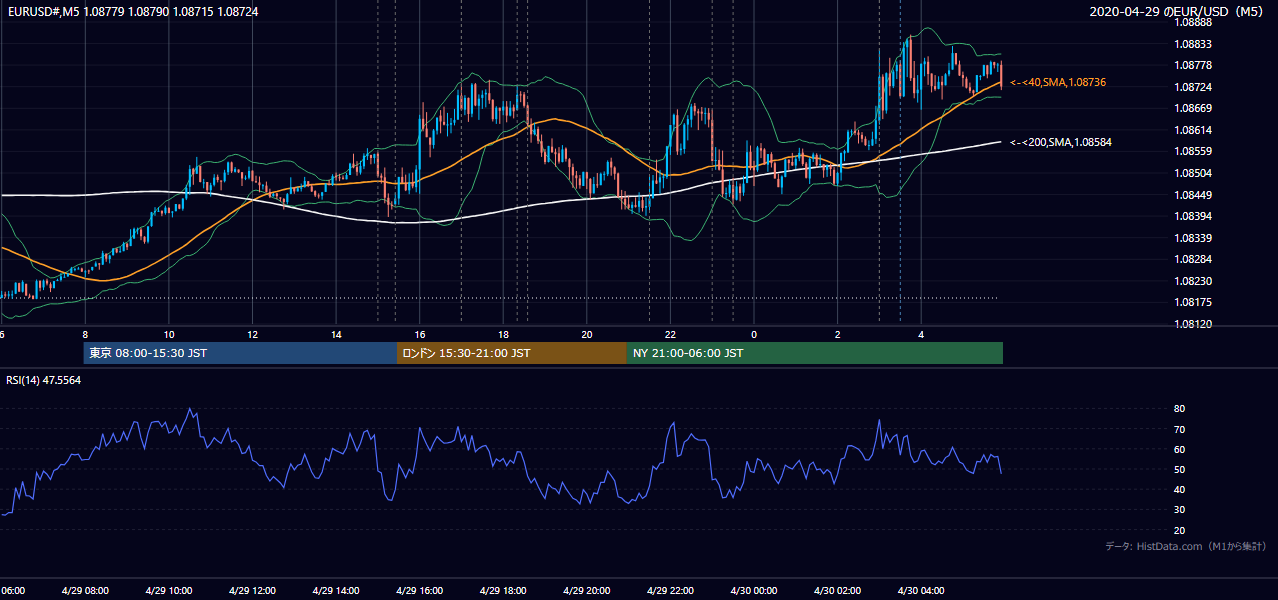
Task: Click price level 1.08284 on the axis
Action: (x=1193, y=259)
